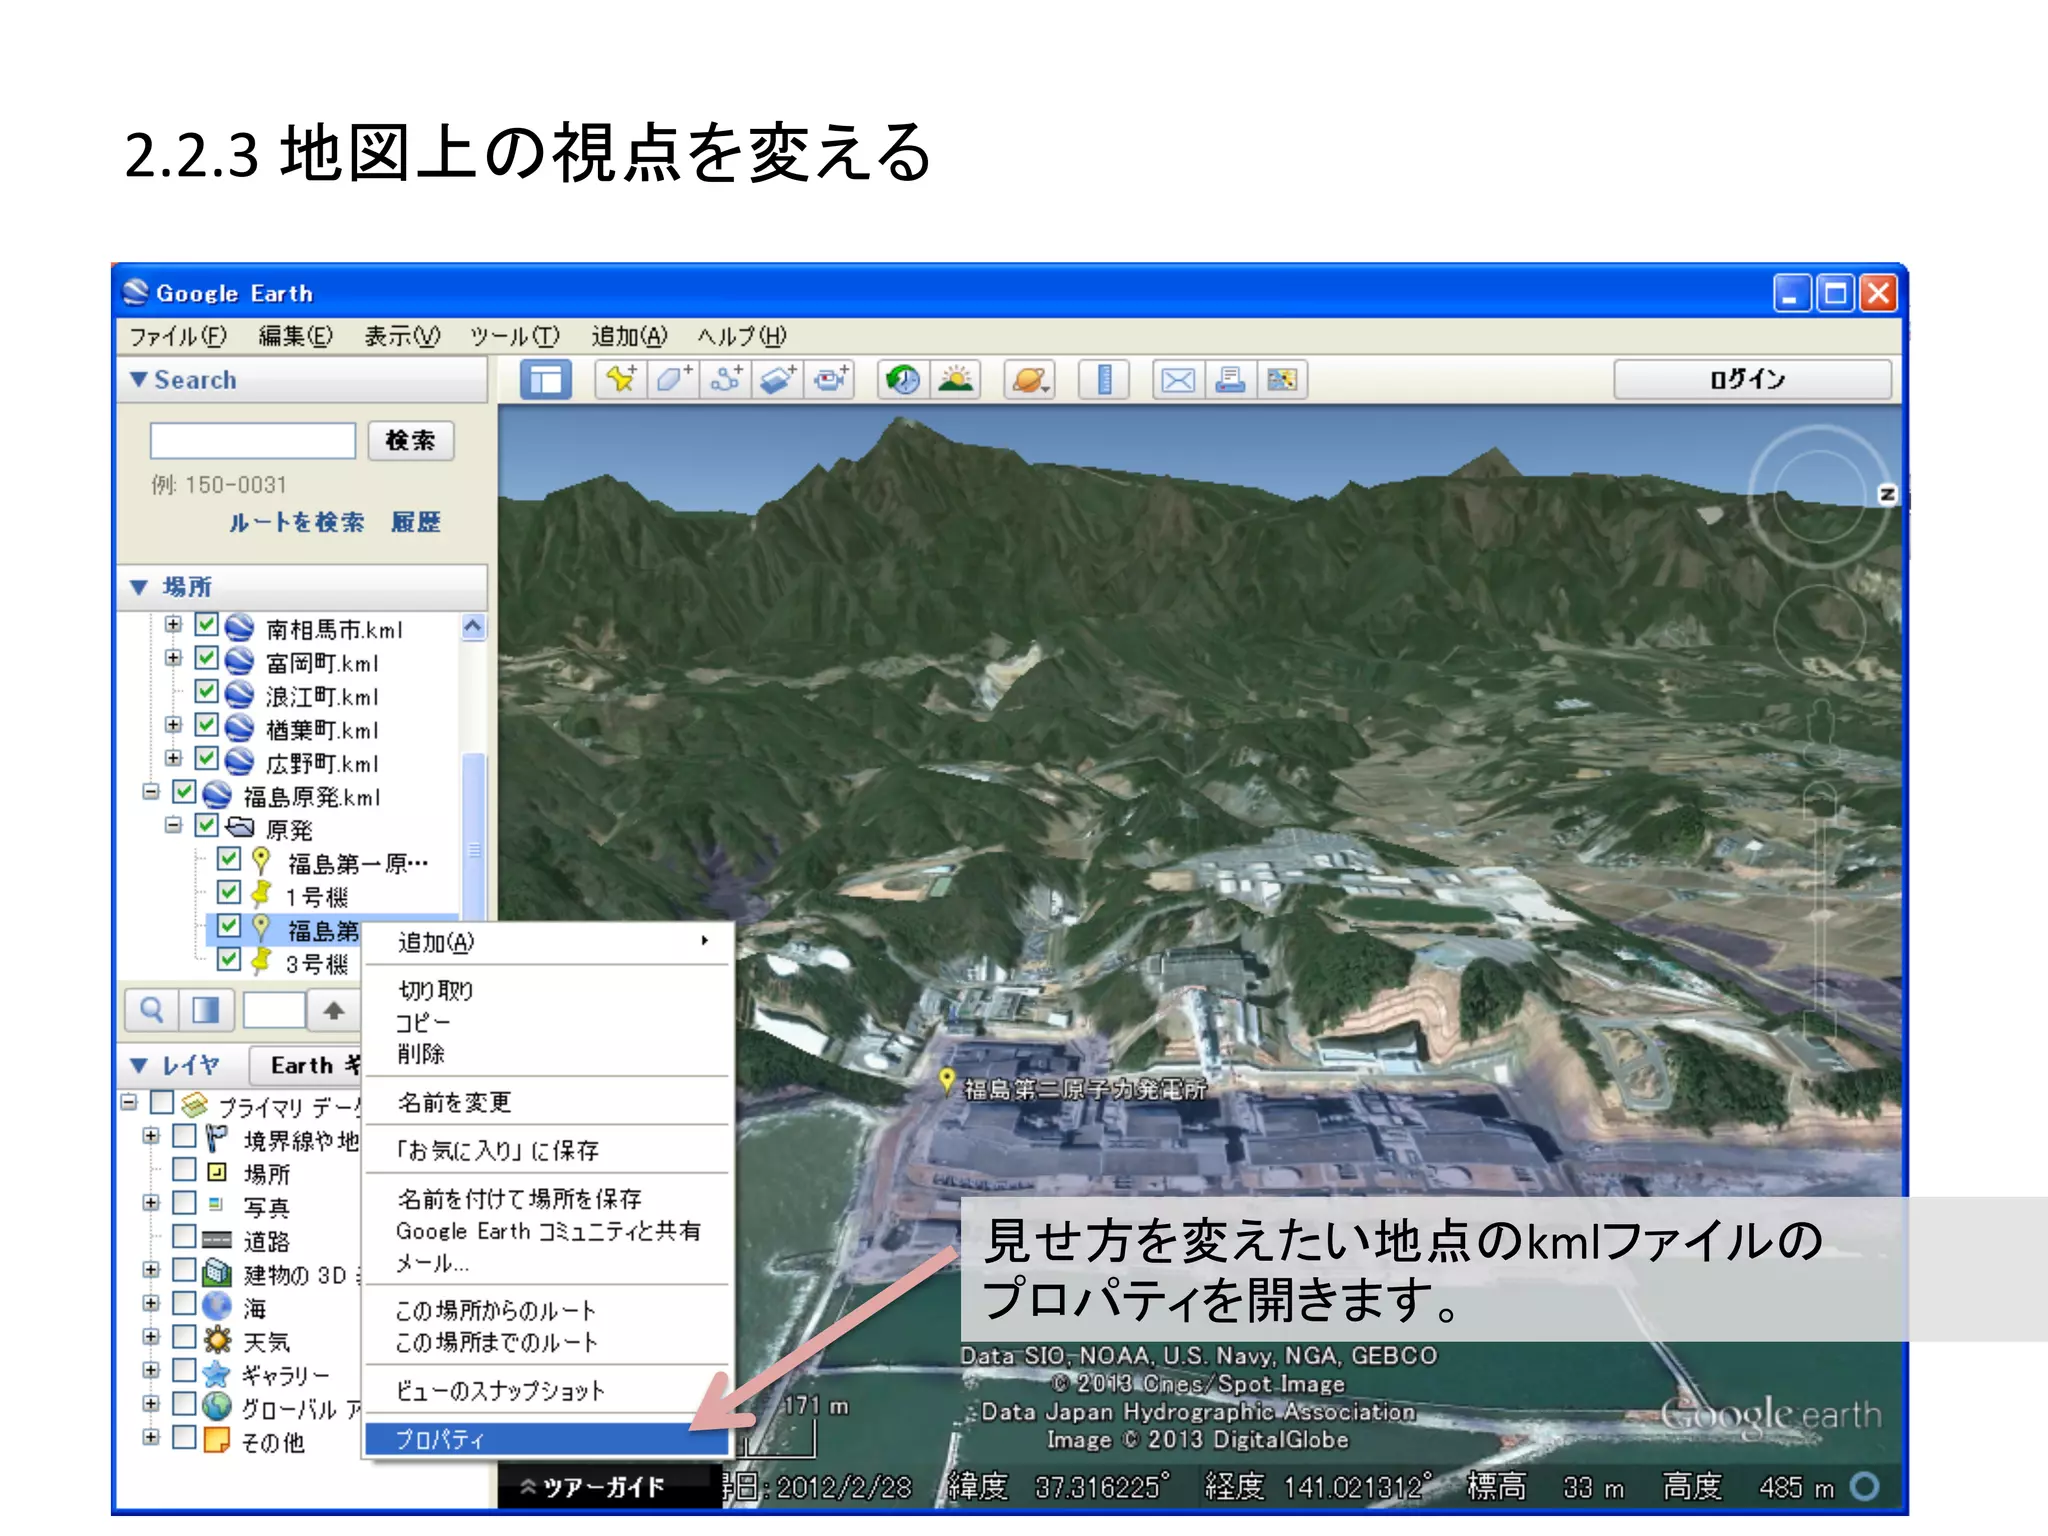2048x1536 pixels.
Task: Choose ビューのスナップショット in context menu
Action: tap(547, 1390)
